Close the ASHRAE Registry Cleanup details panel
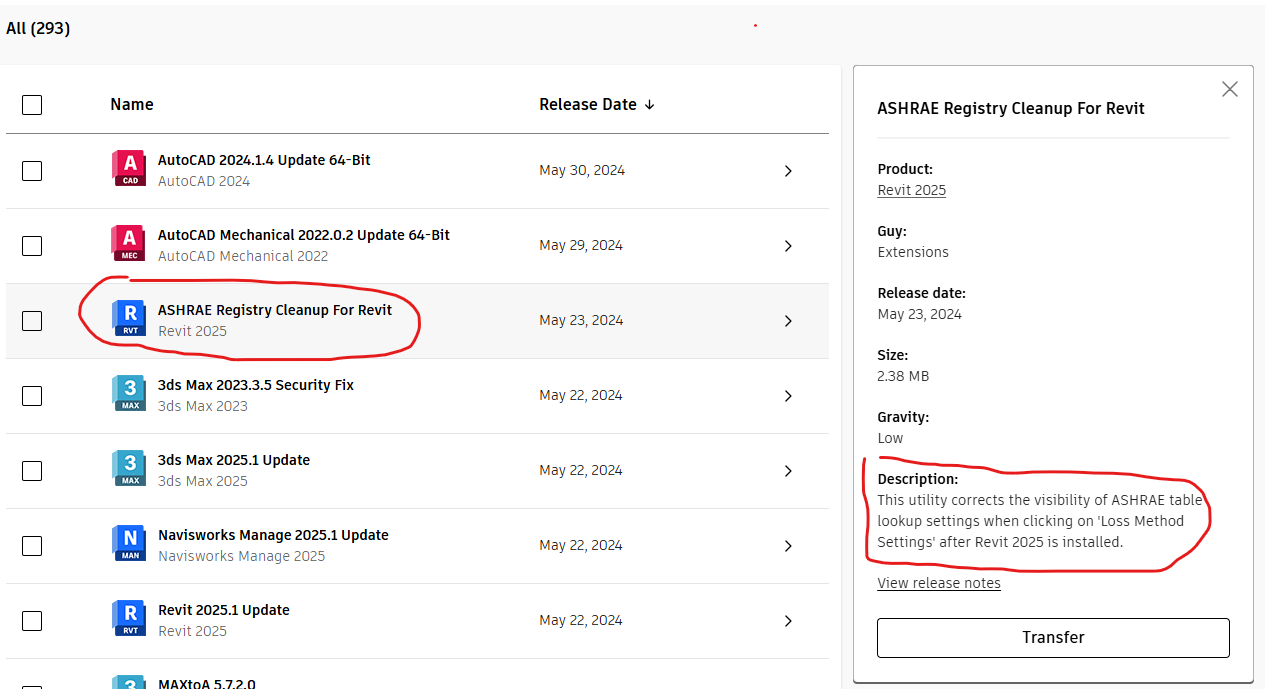This screenshot has height=689, width=1265. point(1229,88)
